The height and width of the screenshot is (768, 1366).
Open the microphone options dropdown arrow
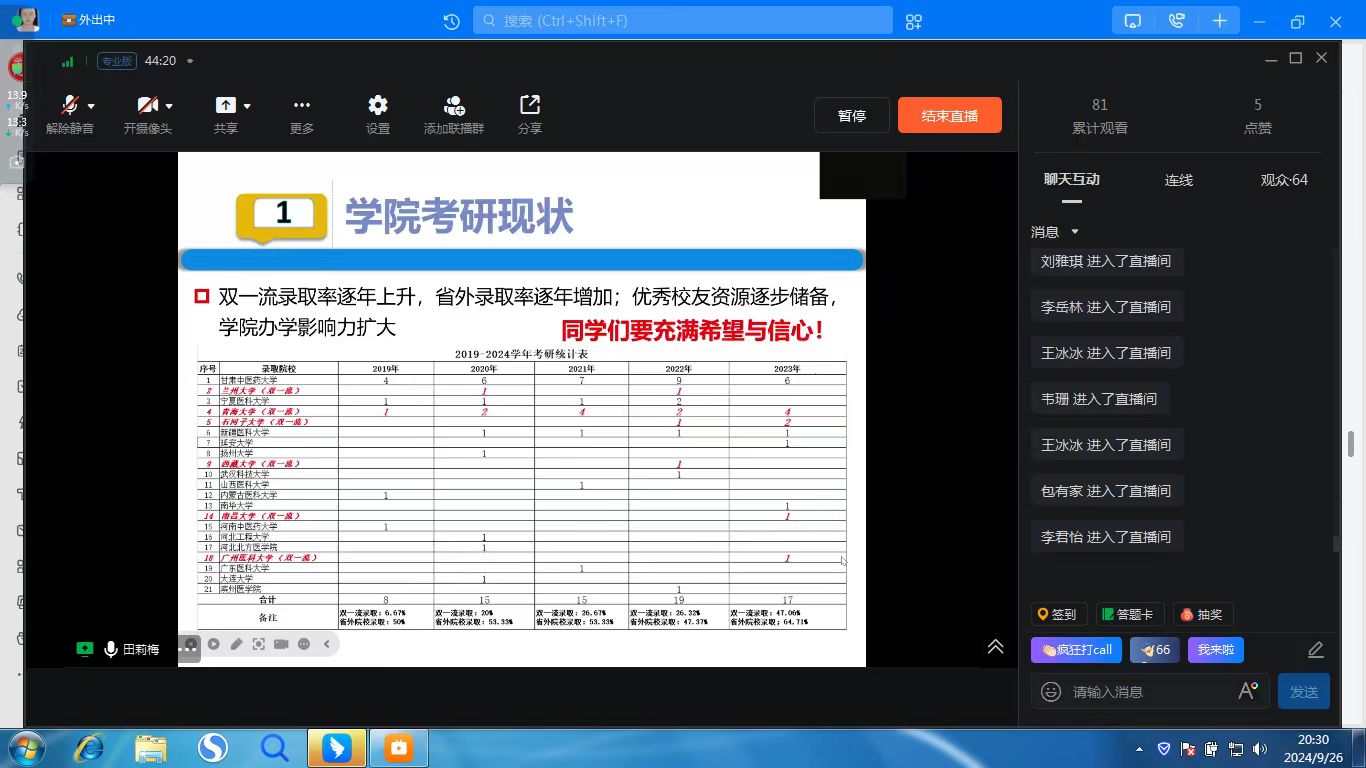click(x=91, y=106)
